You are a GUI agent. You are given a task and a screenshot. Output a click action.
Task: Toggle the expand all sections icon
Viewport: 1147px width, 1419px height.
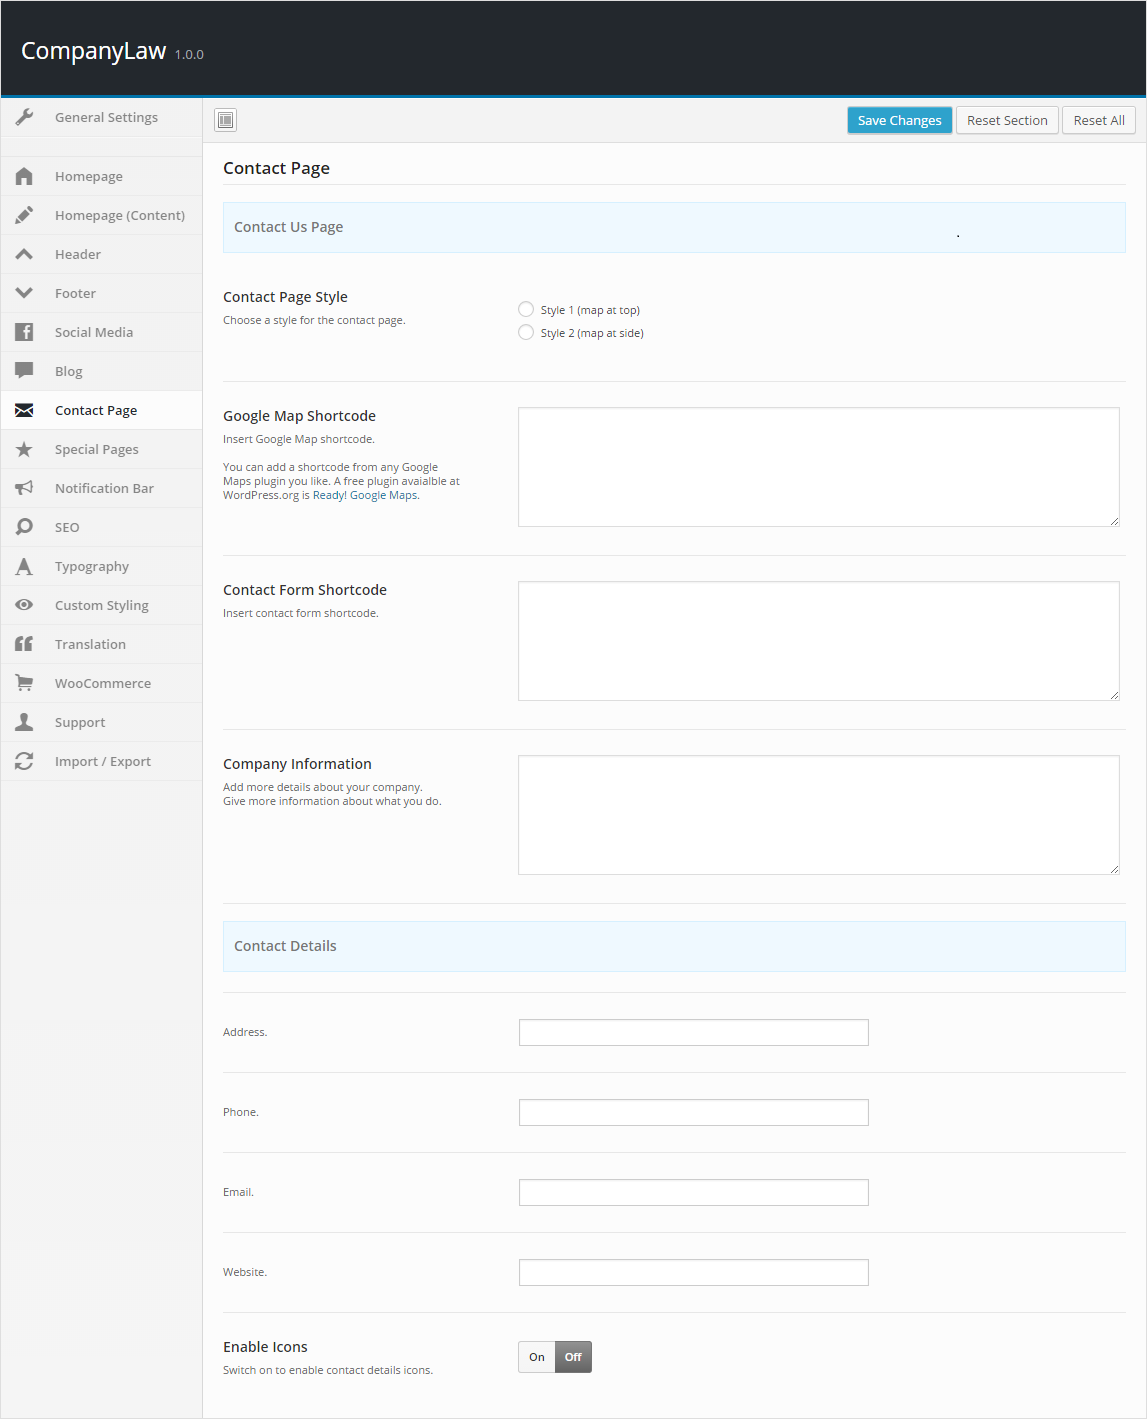[226, 120]
